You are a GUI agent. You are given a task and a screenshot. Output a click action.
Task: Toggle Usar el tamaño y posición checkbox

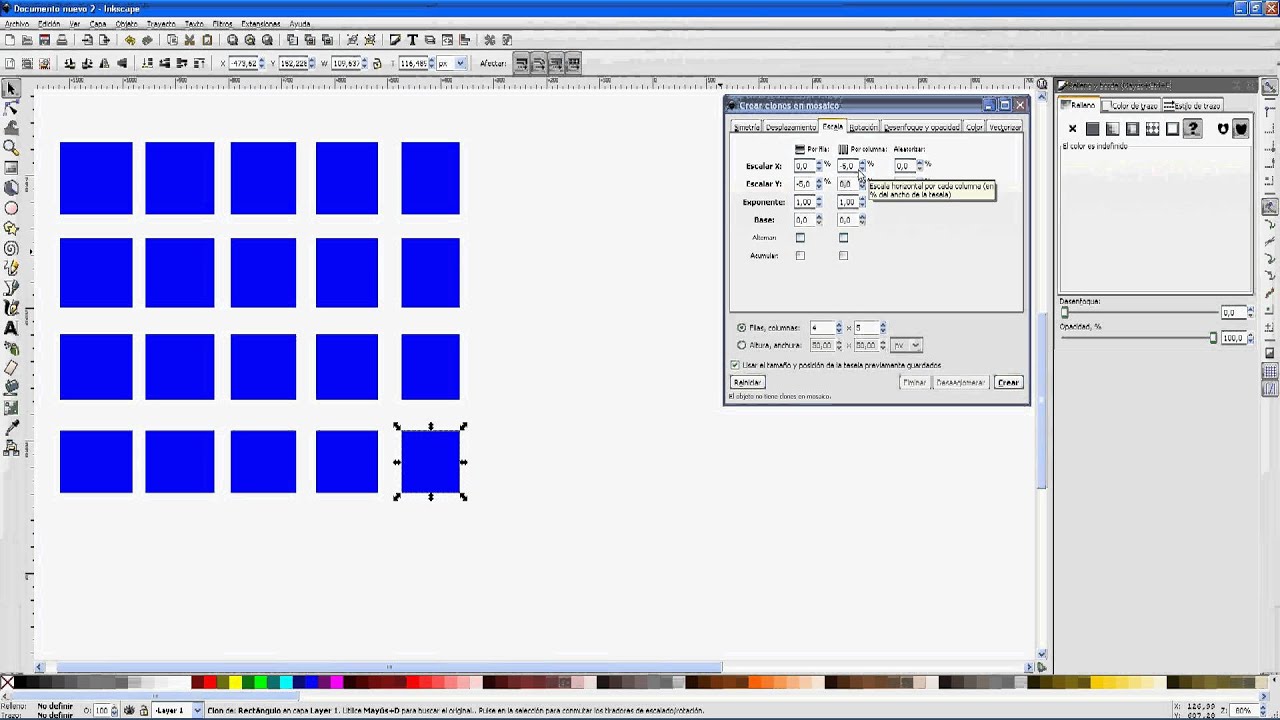tap(735, 365)
